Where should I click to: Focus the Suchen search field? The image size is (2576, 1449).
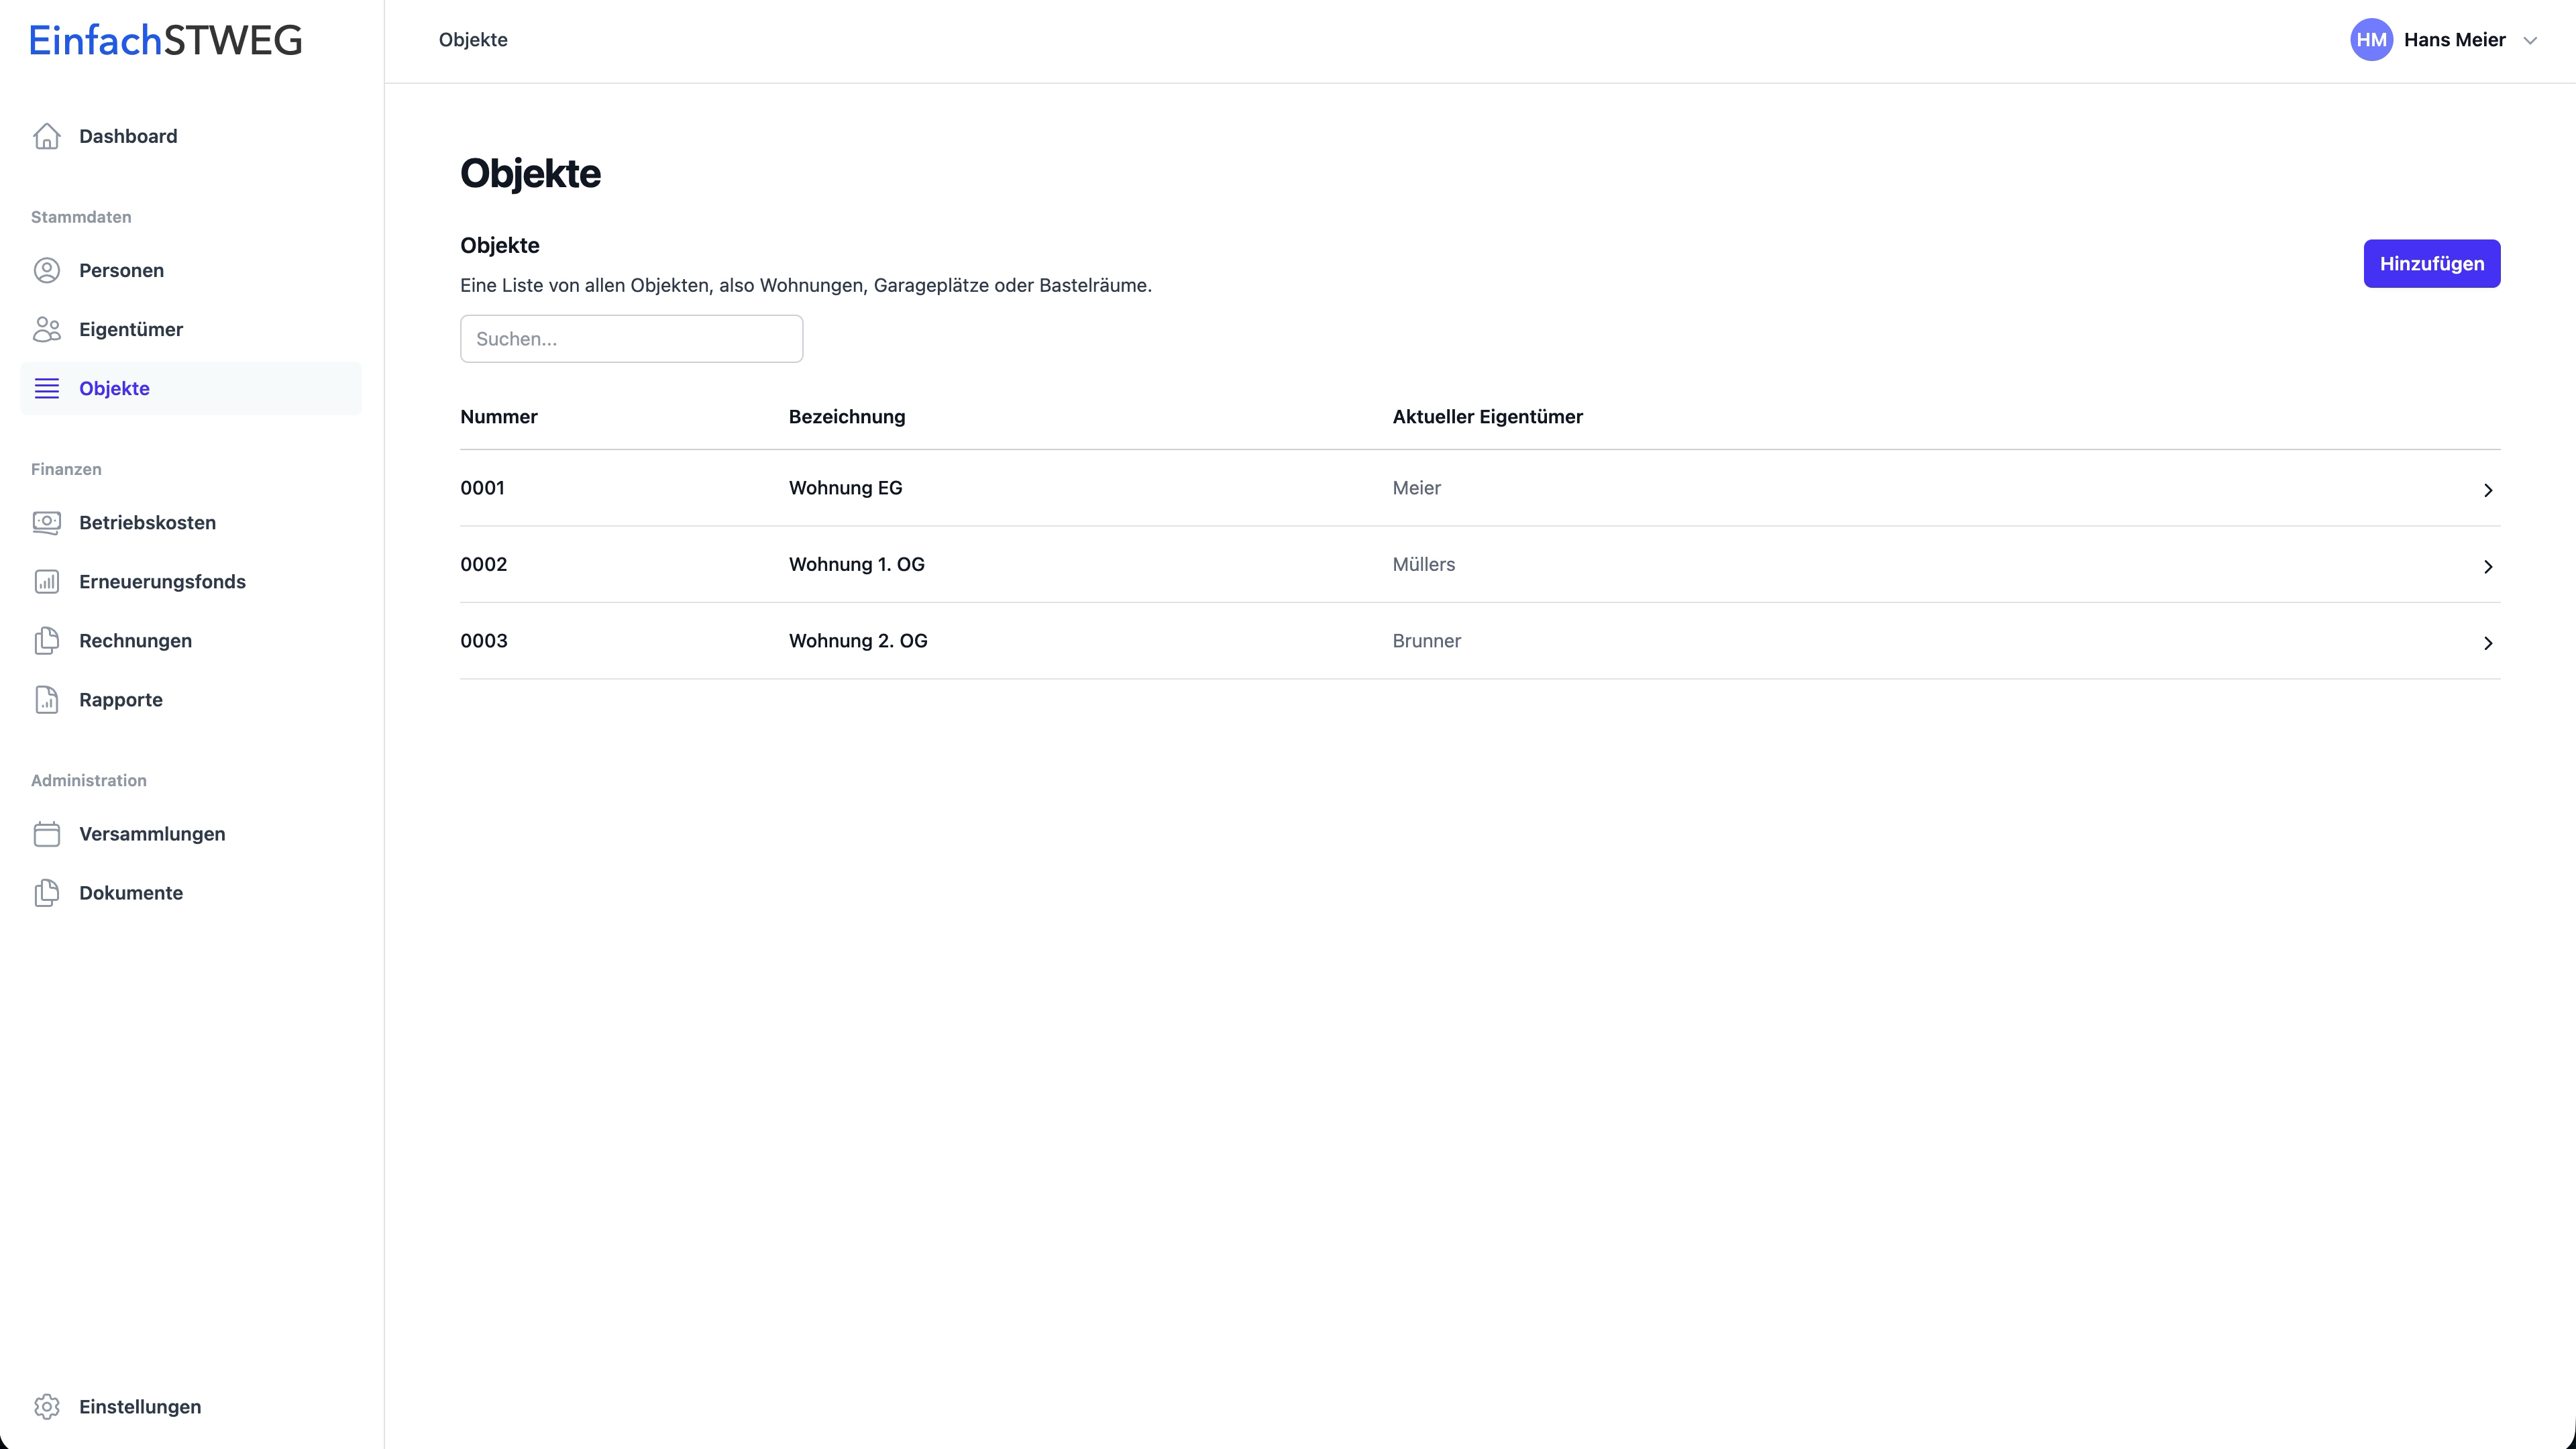pyautogui.click(x=631, y=338)
